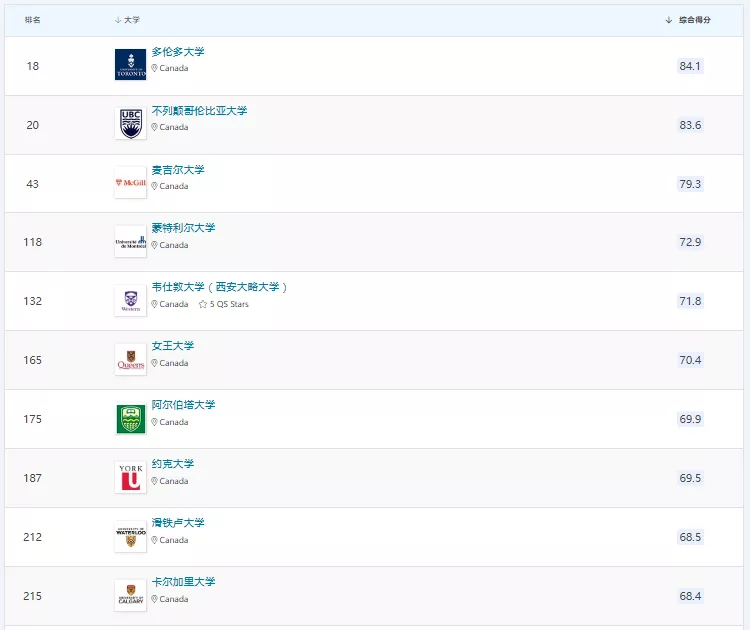750x630 pixels.
Task: Click the score 68.5
Action: tap(690, 537)
